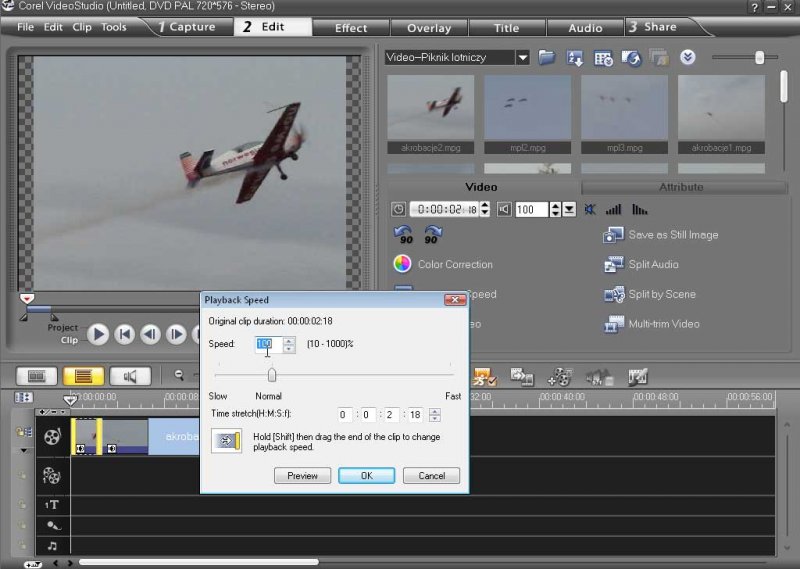Image resolution: width=800 pixels, height=569 pixels.
Task: Expand the clip volume dropdown arrow
Action: point(568,209)
